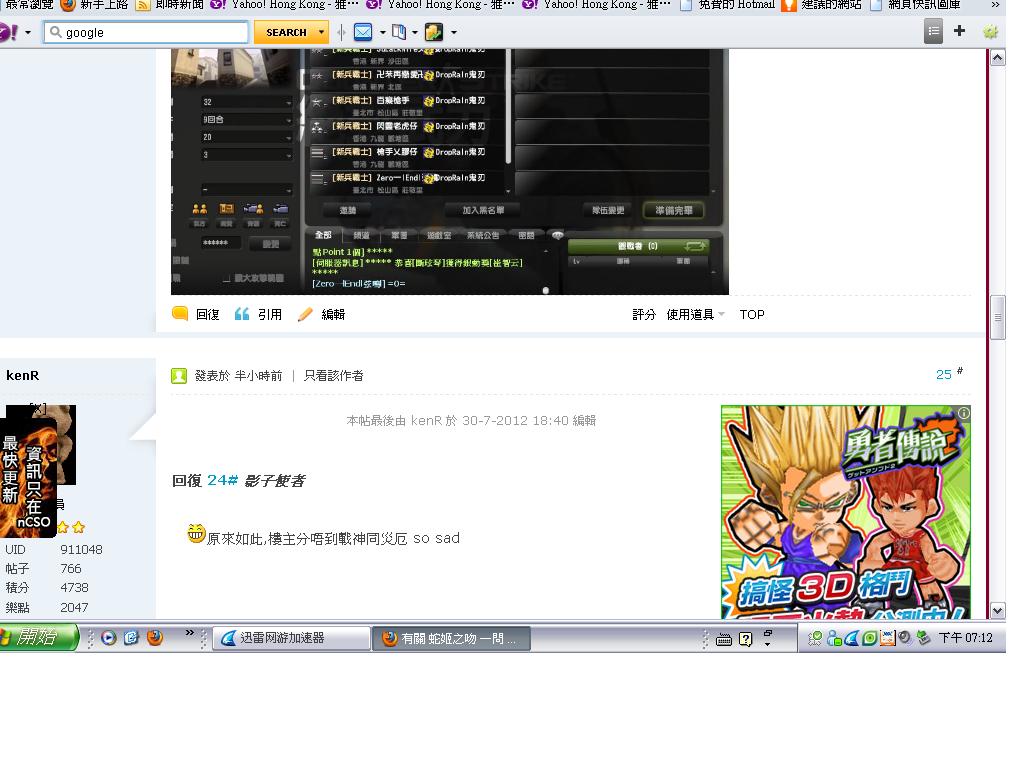Click the 引用 quote link
This screenshot has width=1024, height=768.
[x=270, y=314]
